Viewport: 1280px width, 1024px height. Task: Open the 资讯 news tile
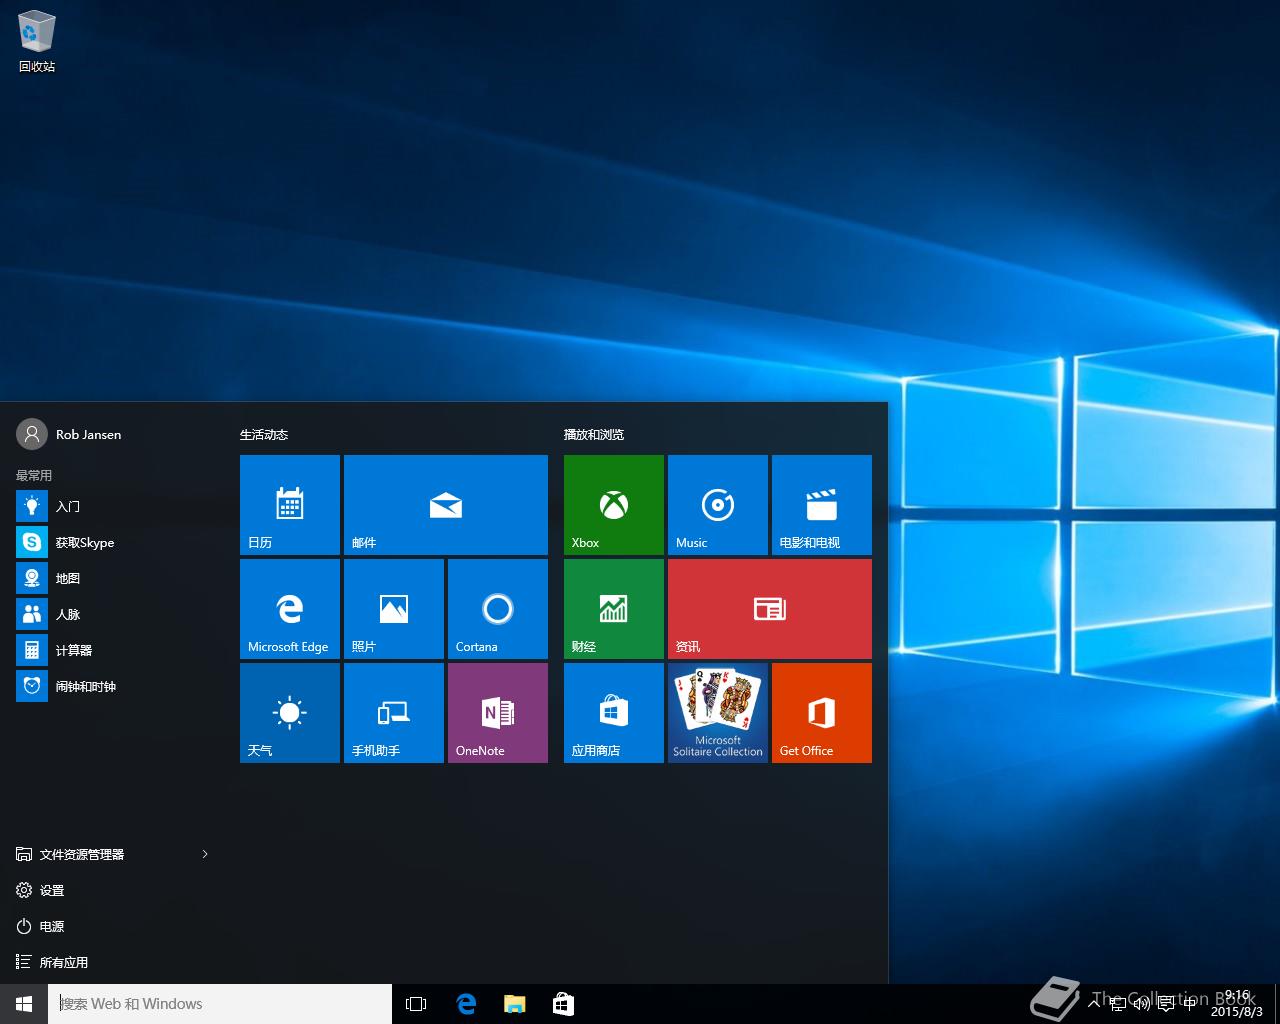[x=770, y=609]
